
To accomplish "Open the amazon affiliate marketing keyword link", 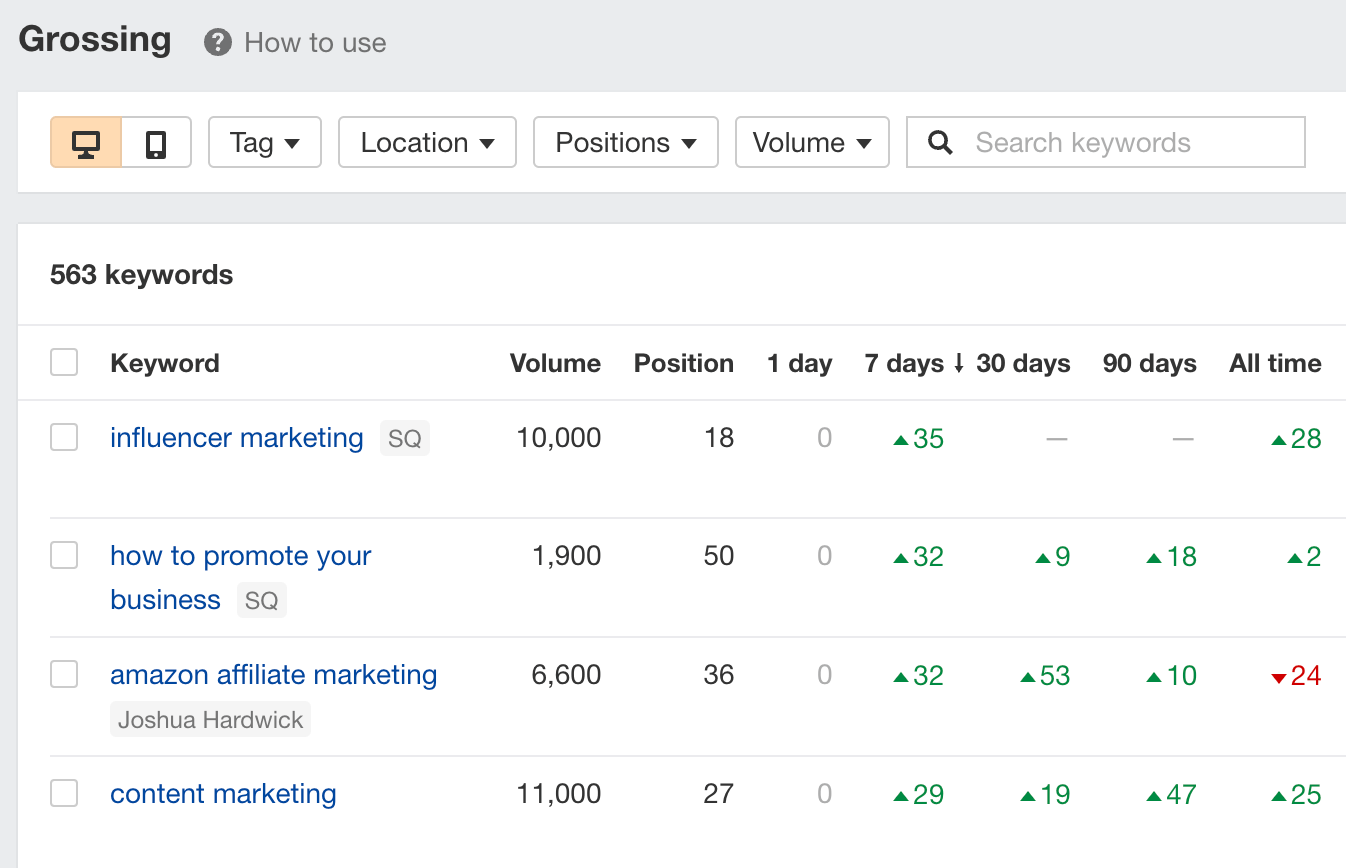I will pyautogui.click(x=273, y=675).
